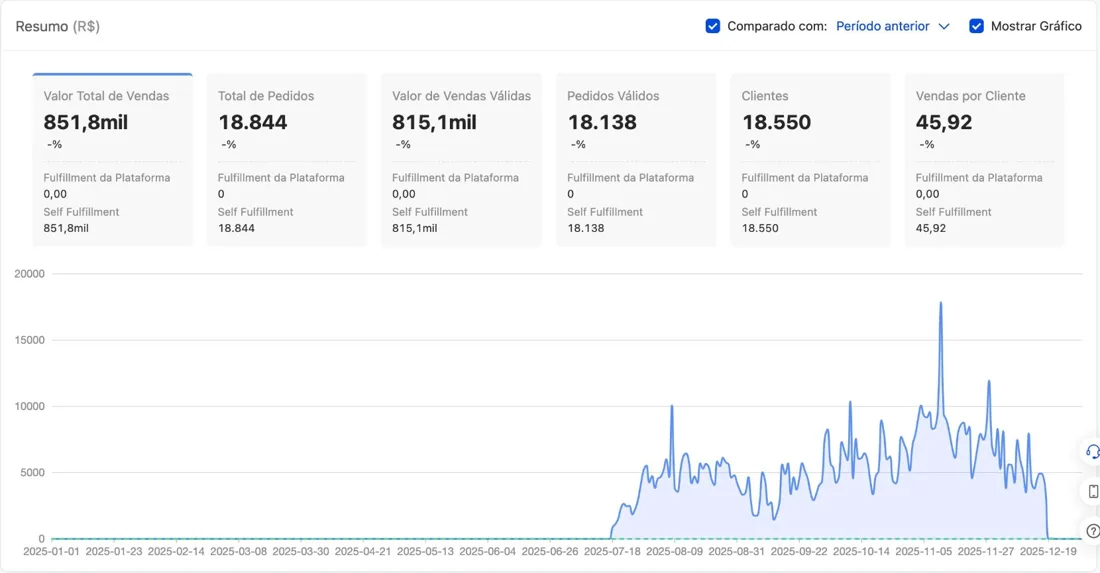Click the 815,1mil bold valid sales value
The width and height of the screenshot is (1100, 573).
click(434, 122)
